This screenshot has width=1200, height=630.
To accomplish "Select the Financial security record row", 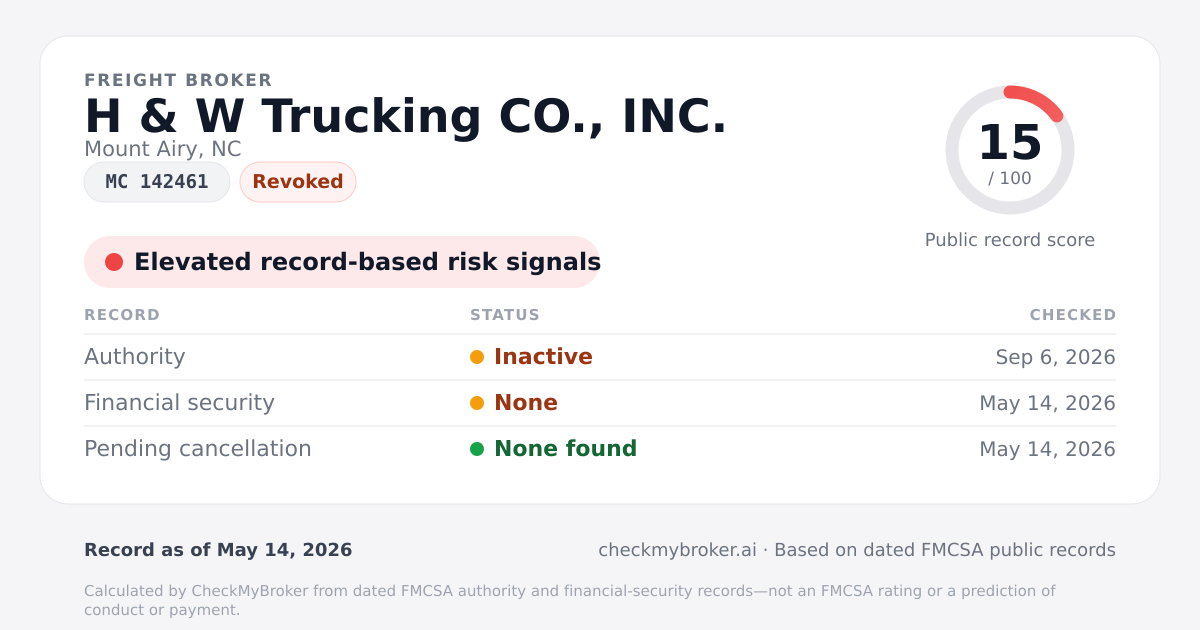I will (x=600, y=403).
